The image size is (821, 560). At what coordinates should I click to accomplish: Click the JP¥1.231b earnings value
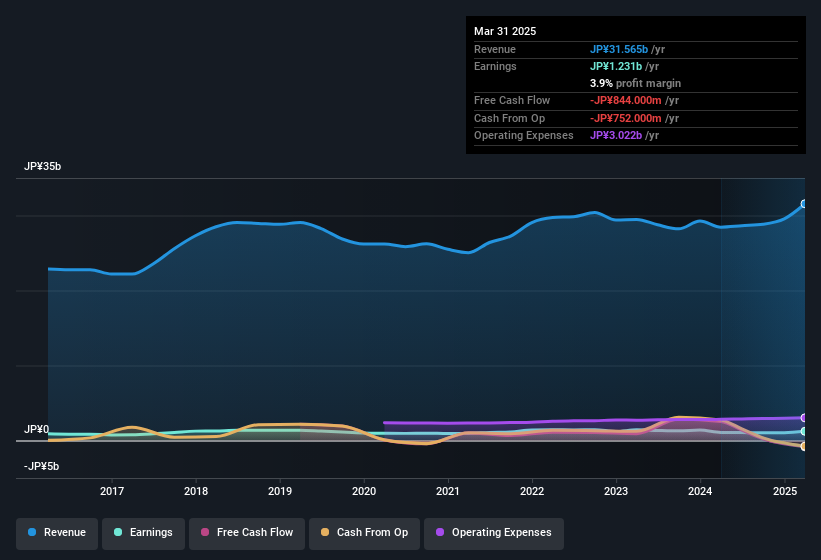point(616,66)
